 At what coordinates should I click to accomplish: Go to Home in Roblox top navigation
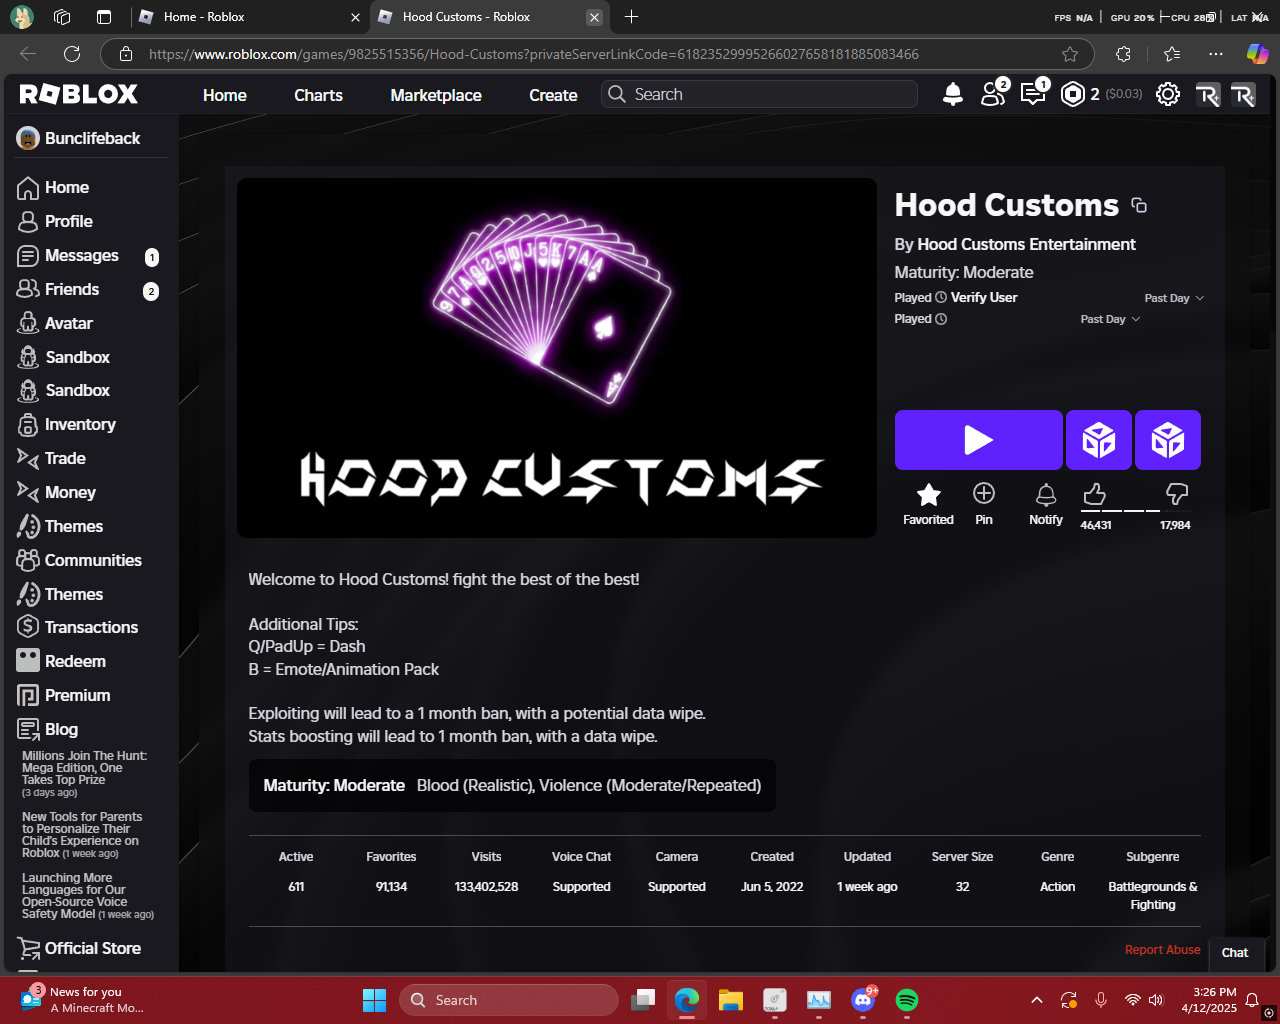coord(225,95)
